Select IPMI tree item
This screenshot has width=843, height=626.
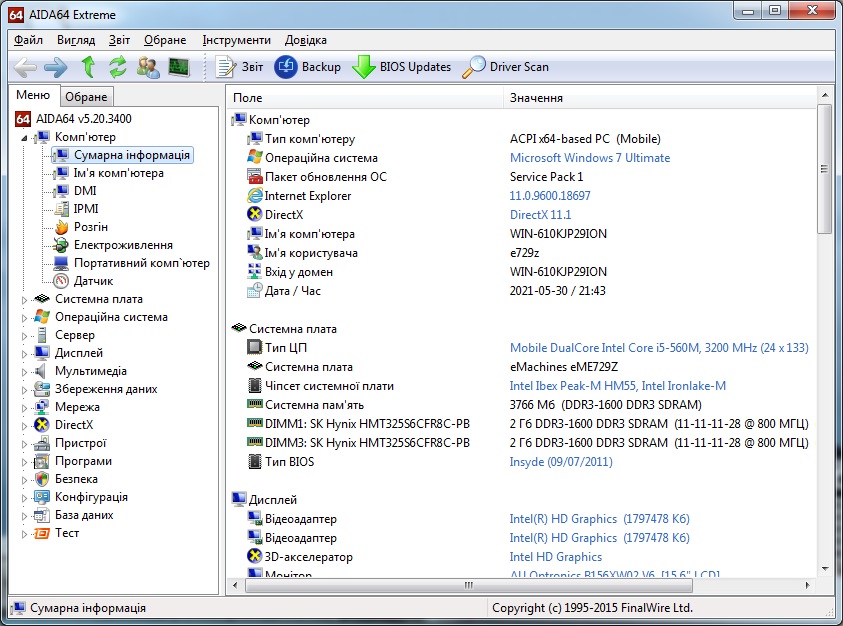coord(86,209)
